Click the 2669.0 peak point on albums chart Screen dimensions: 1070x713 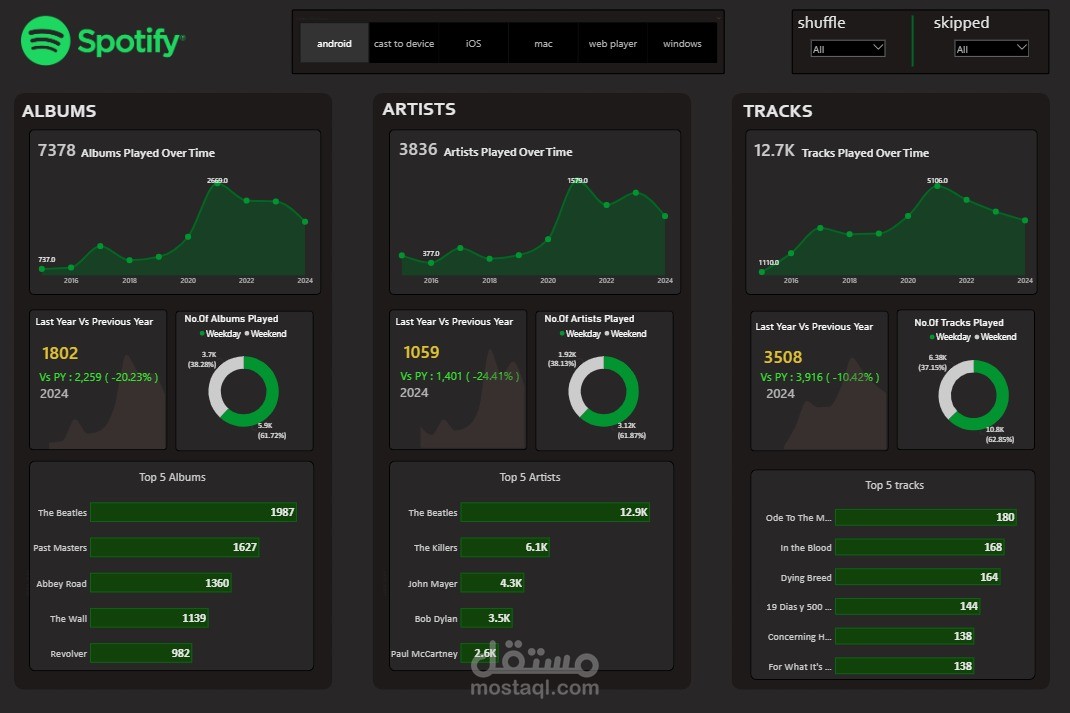[x=217, y=183]
